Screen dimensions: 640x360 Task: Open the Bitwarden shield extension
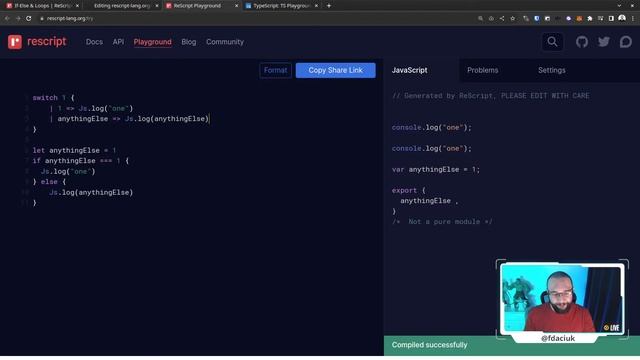tap(536, 18)
